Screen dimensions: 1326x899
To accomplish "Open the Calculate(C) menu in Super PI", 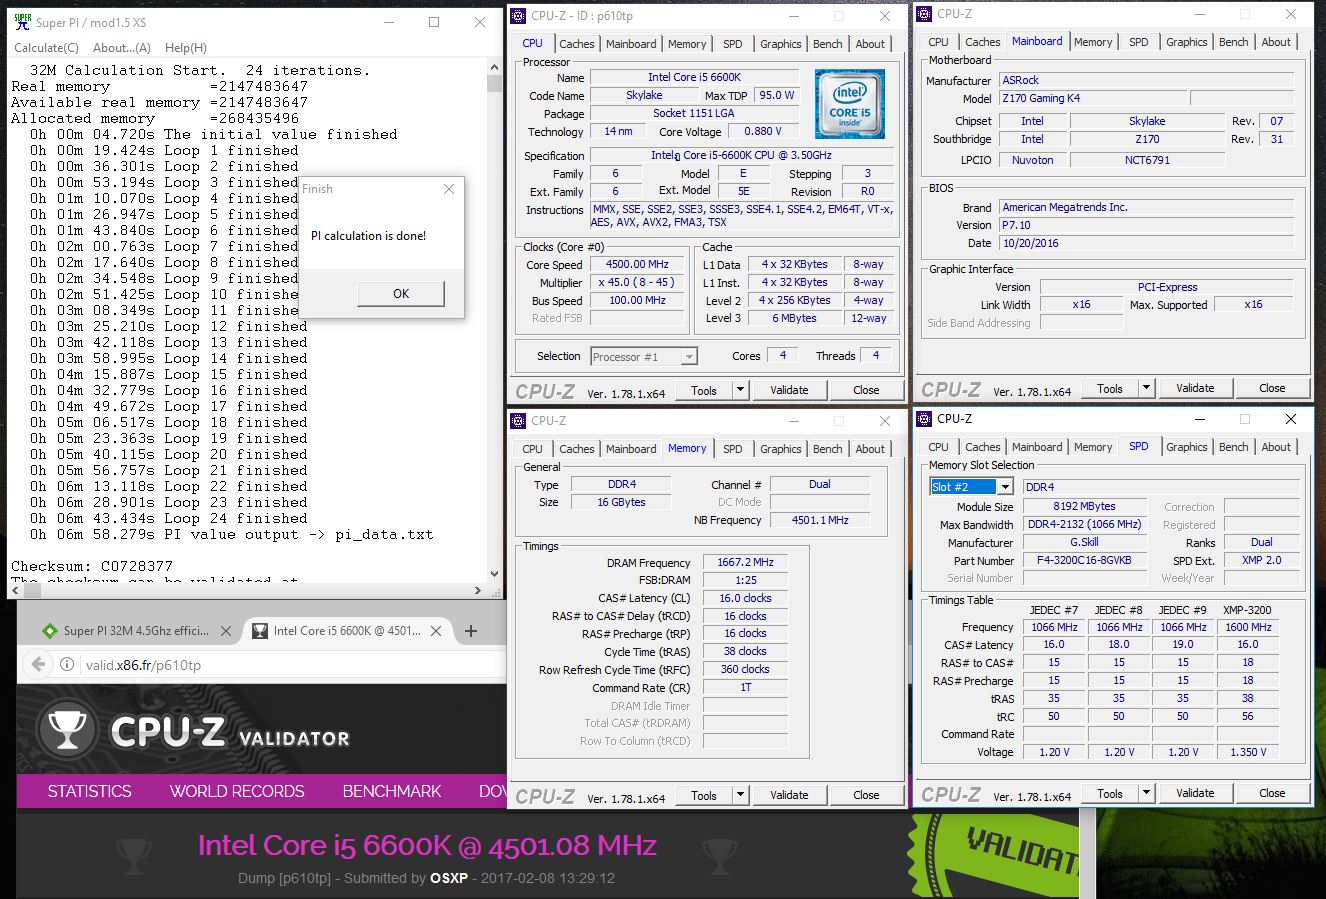I will (46, 47).
